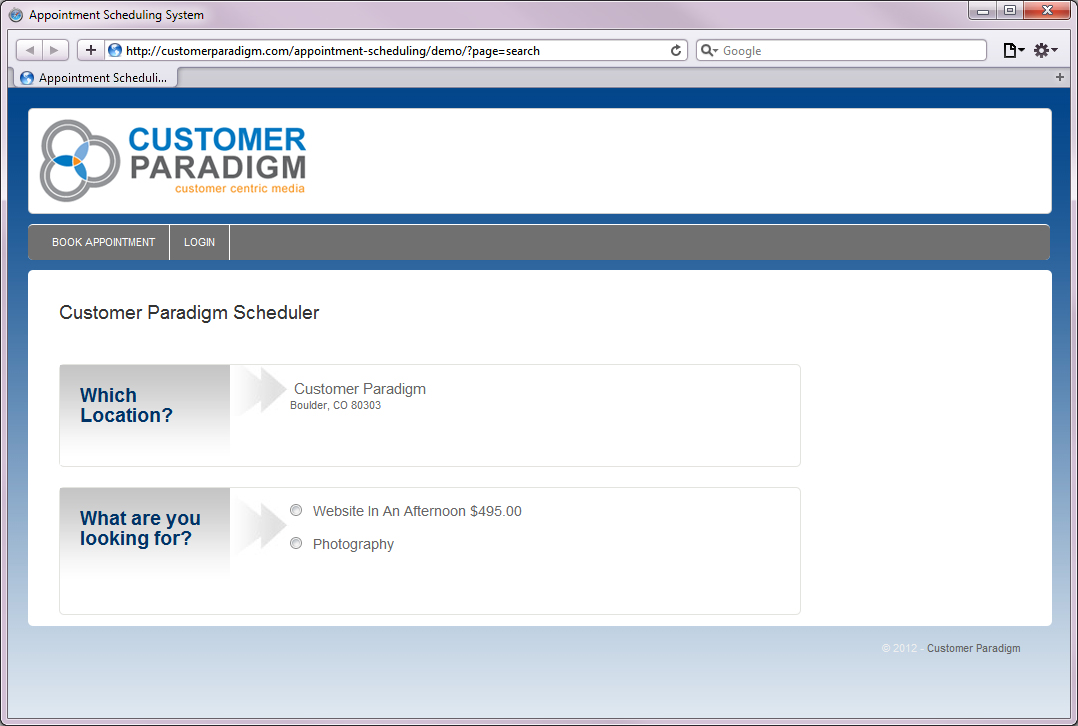Open the LOGIN menu item
Image resolution: width=1078 pixels, height=726 pixels.
pos(199,242)
